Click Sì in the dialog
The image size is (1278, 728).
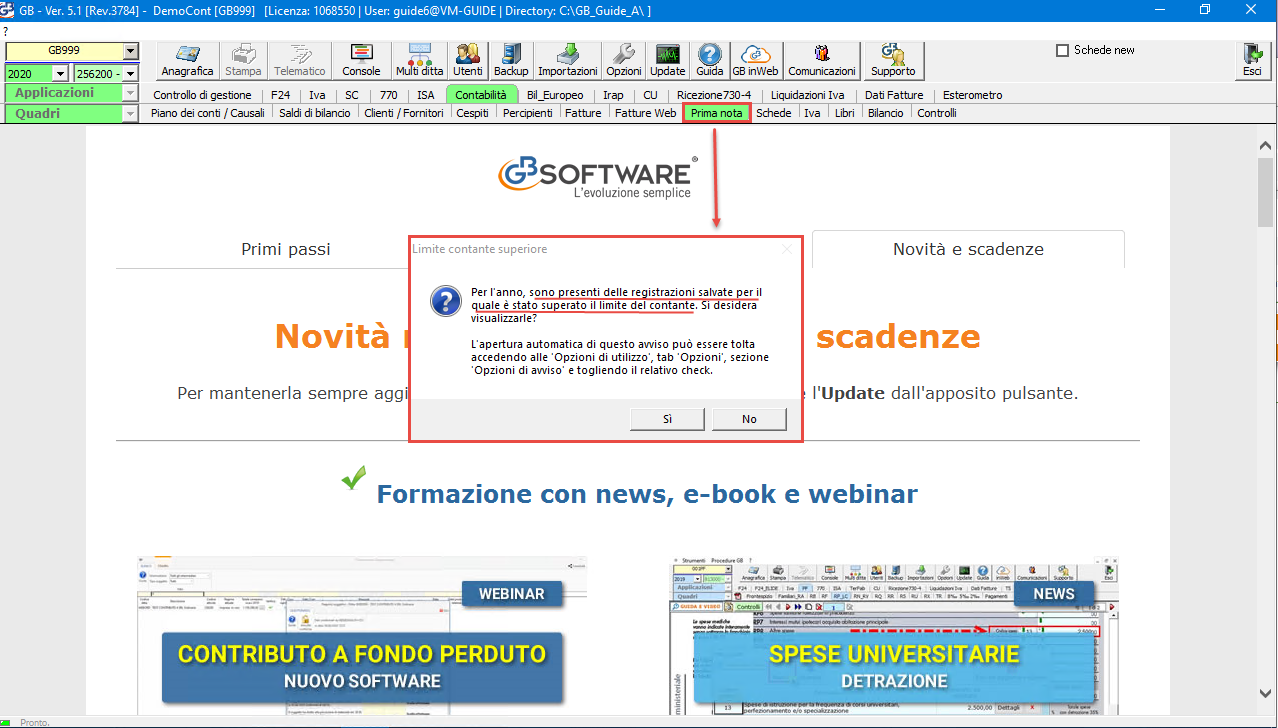point(667,419)
